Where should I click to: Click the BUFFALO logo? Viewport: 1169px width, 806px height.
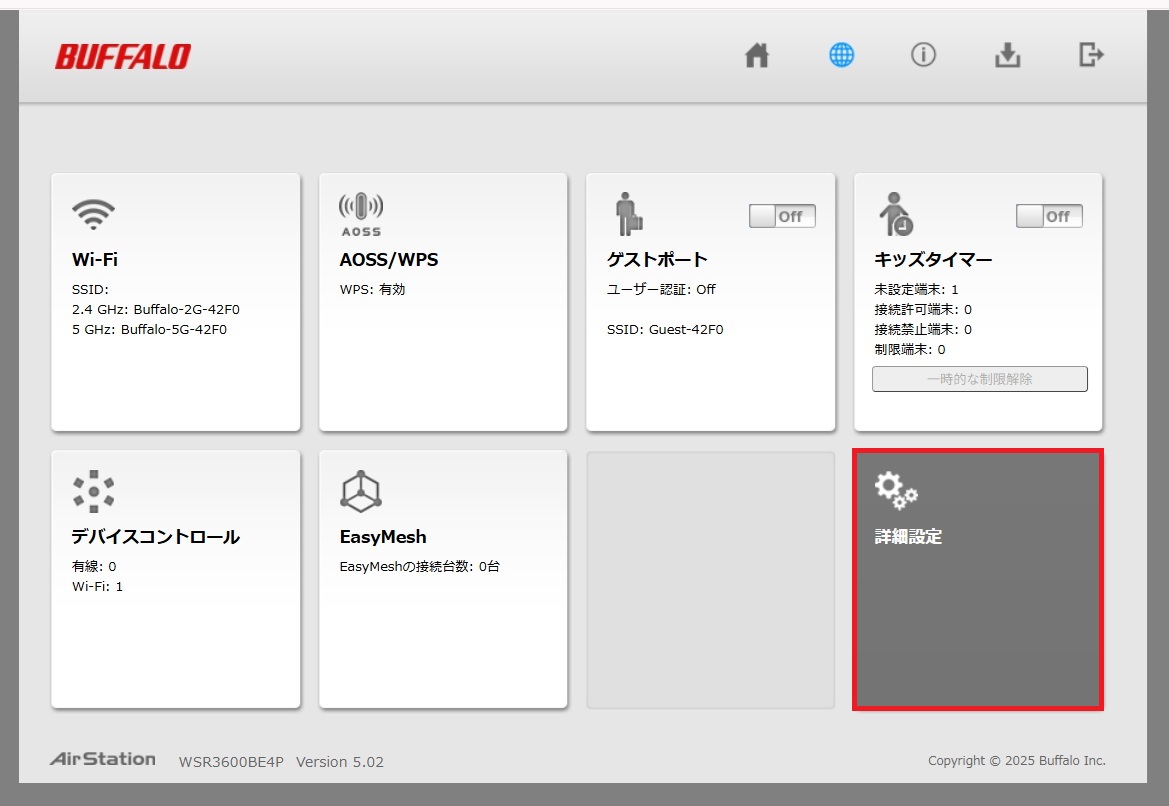[123, 57]
